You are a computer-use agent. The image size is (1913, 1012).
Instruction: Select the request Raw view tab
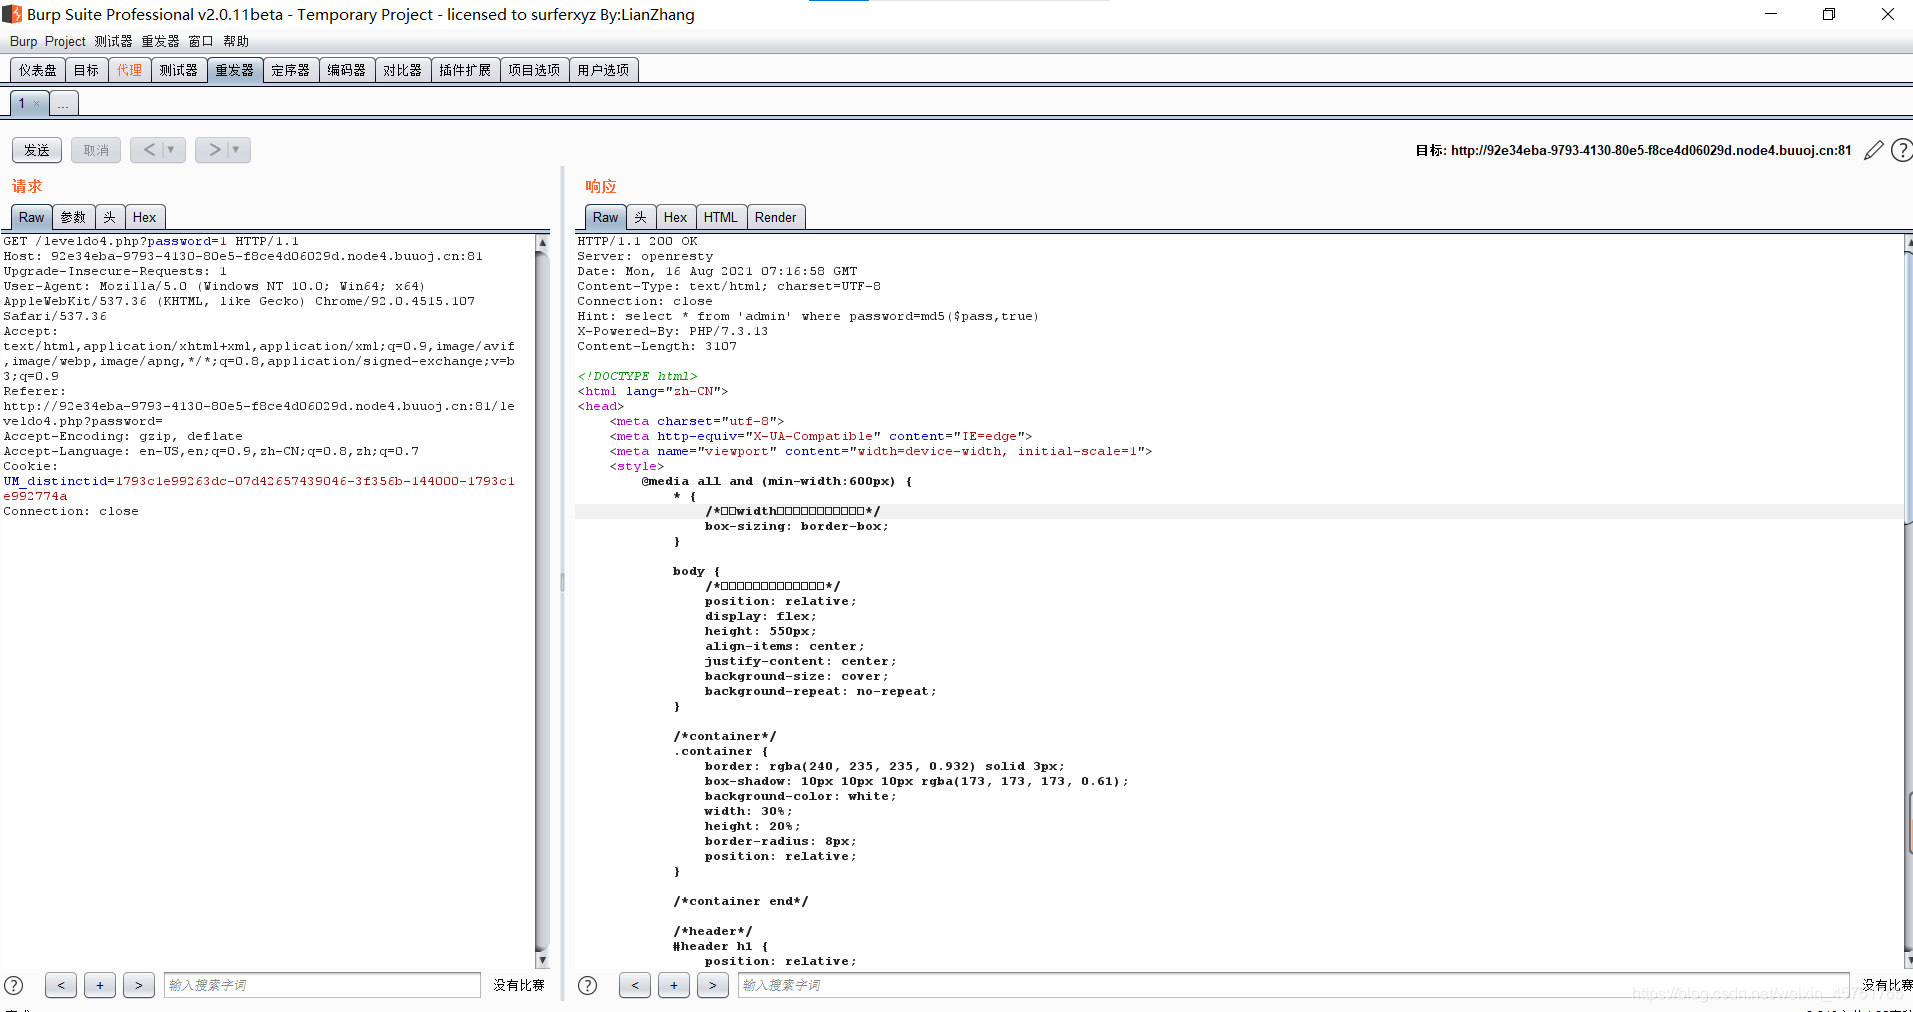32,217
